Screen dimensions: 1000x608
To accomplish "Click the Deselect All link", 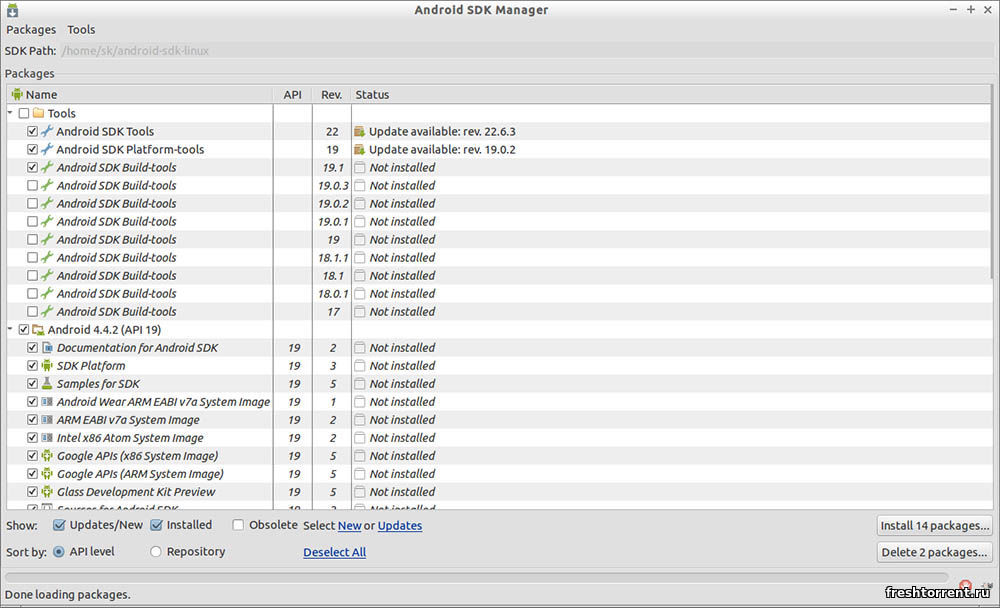I will (334, 552).
